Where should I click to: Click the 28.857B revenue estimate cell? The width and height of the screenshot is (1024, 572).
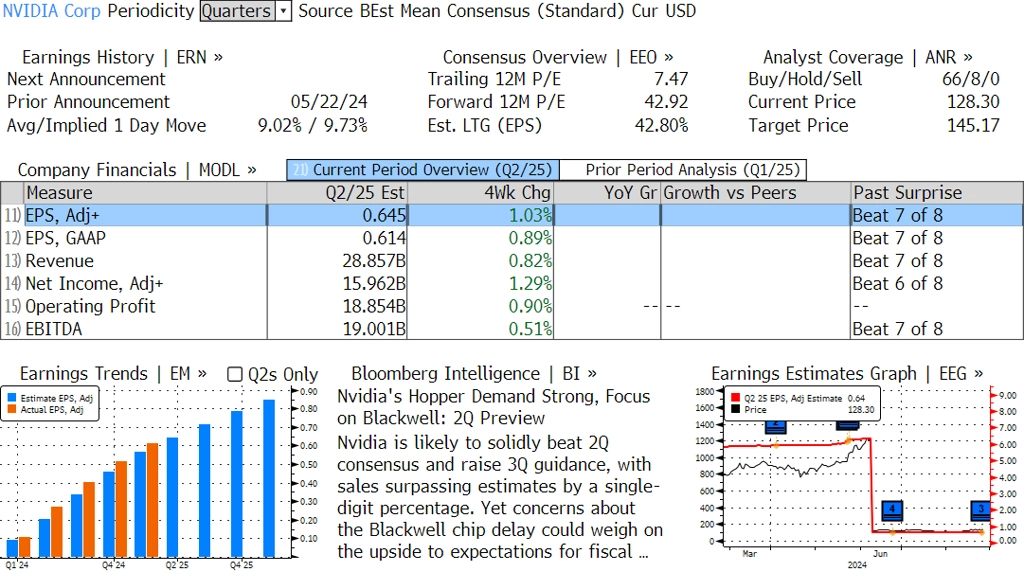pyautogui.click(x=374, y=261)
